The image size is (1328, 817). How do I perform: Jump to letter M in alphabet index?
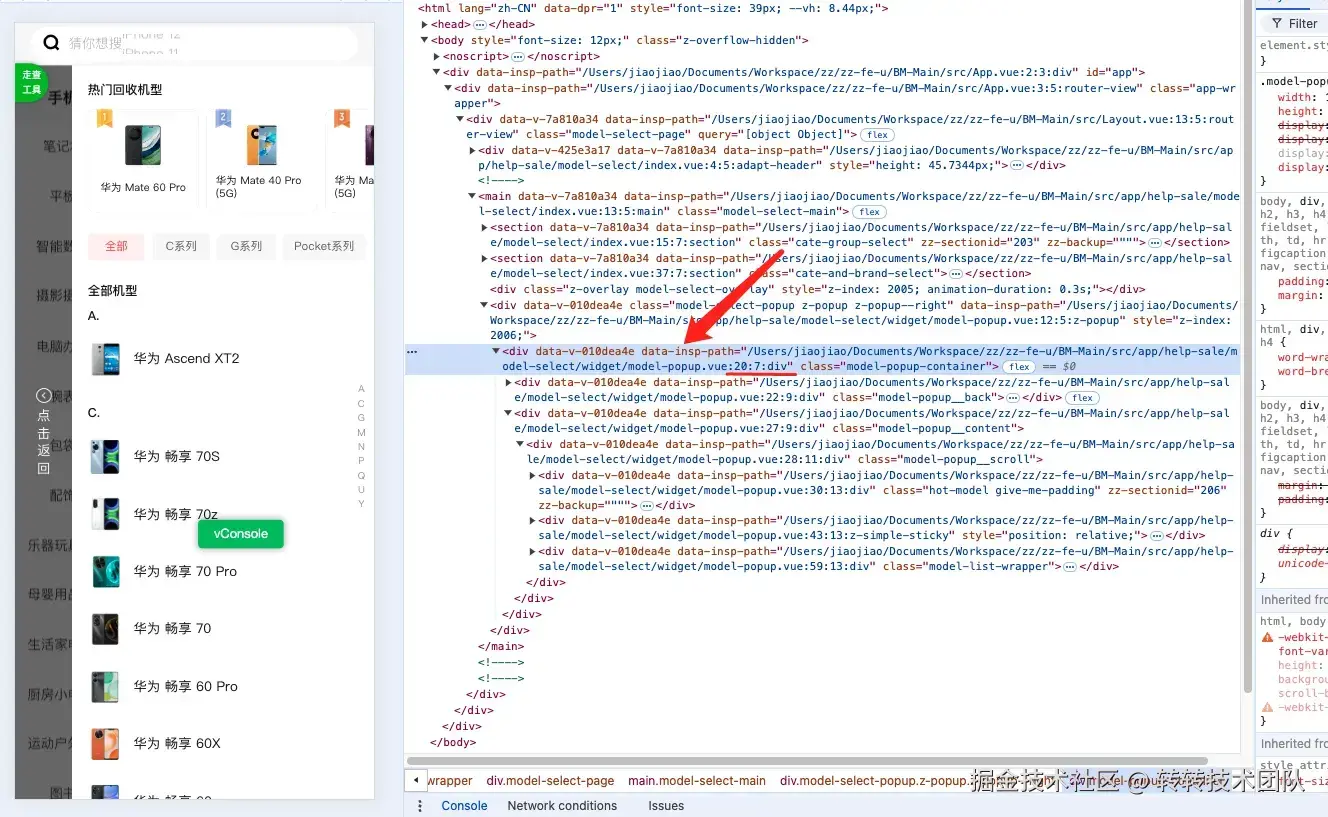[x=361, y=433]
